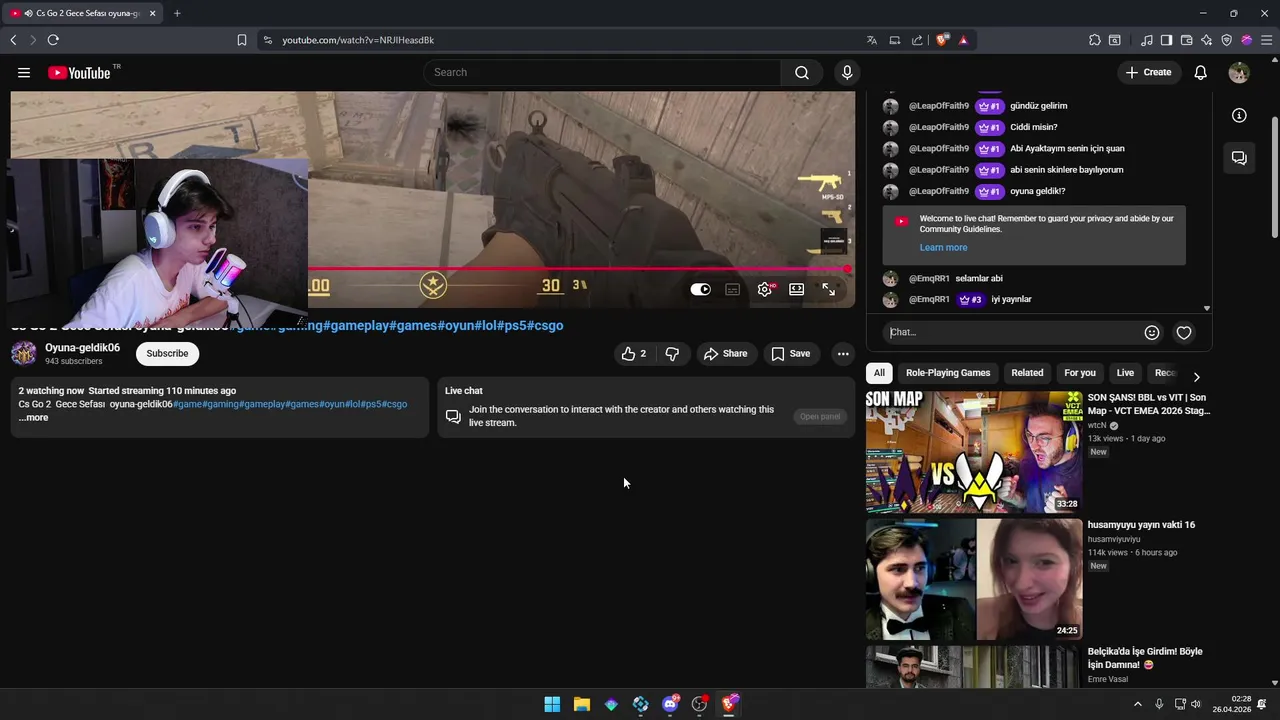This screenshot has height=720, width=1280.
Task: Open the Oyuna-geldik06 channel name link
Action: pos(82,348)
